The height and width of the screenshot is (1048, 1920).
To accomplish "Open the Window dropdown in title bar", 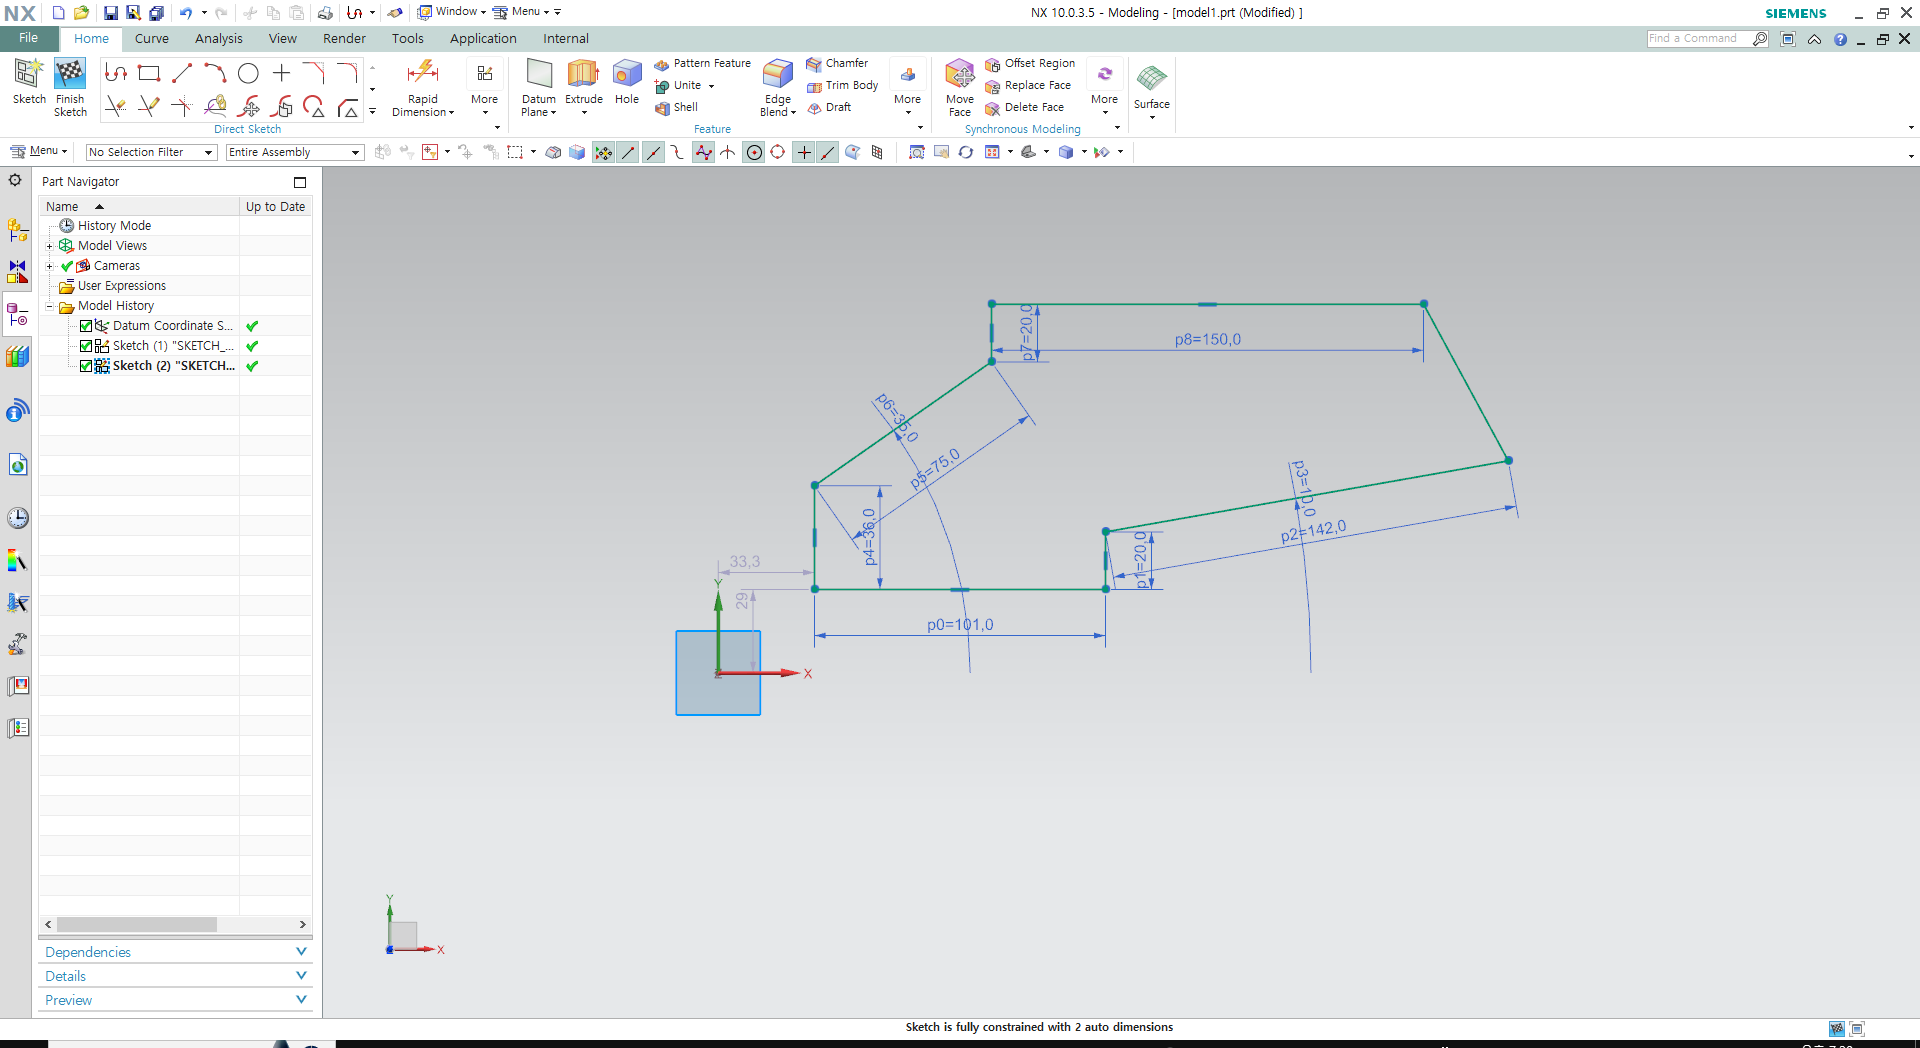I will [x=452, y=12].
